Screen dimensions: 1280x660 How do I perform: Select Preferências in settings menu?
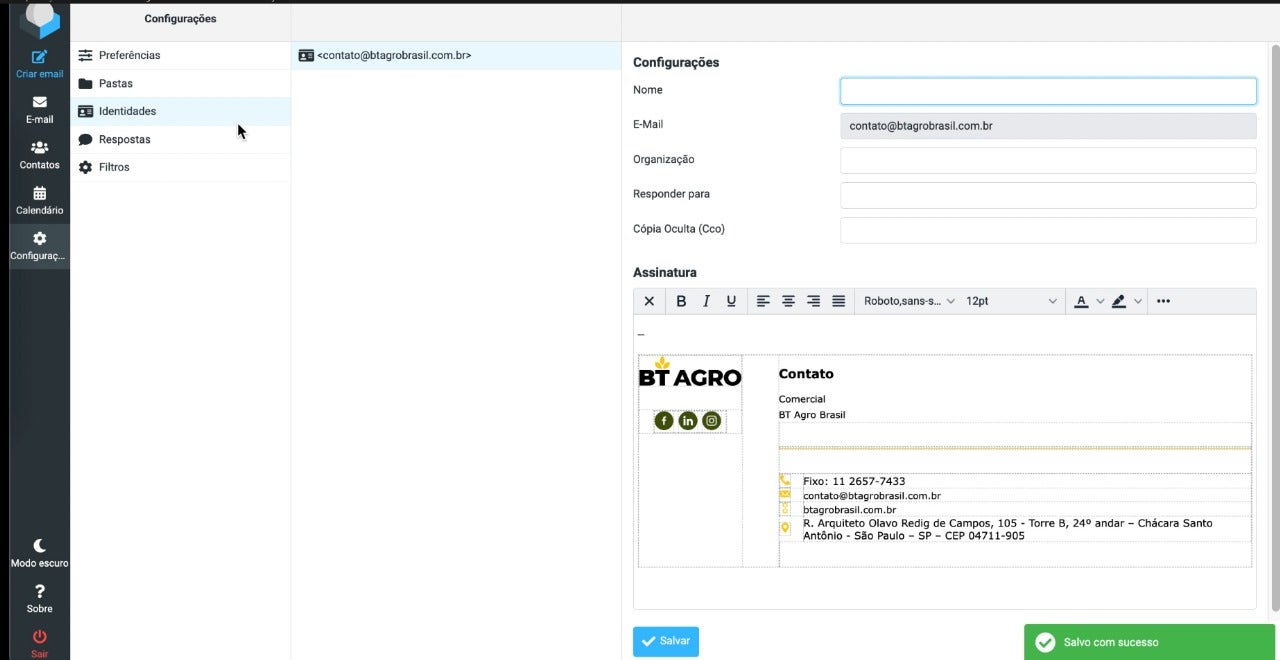129,55
